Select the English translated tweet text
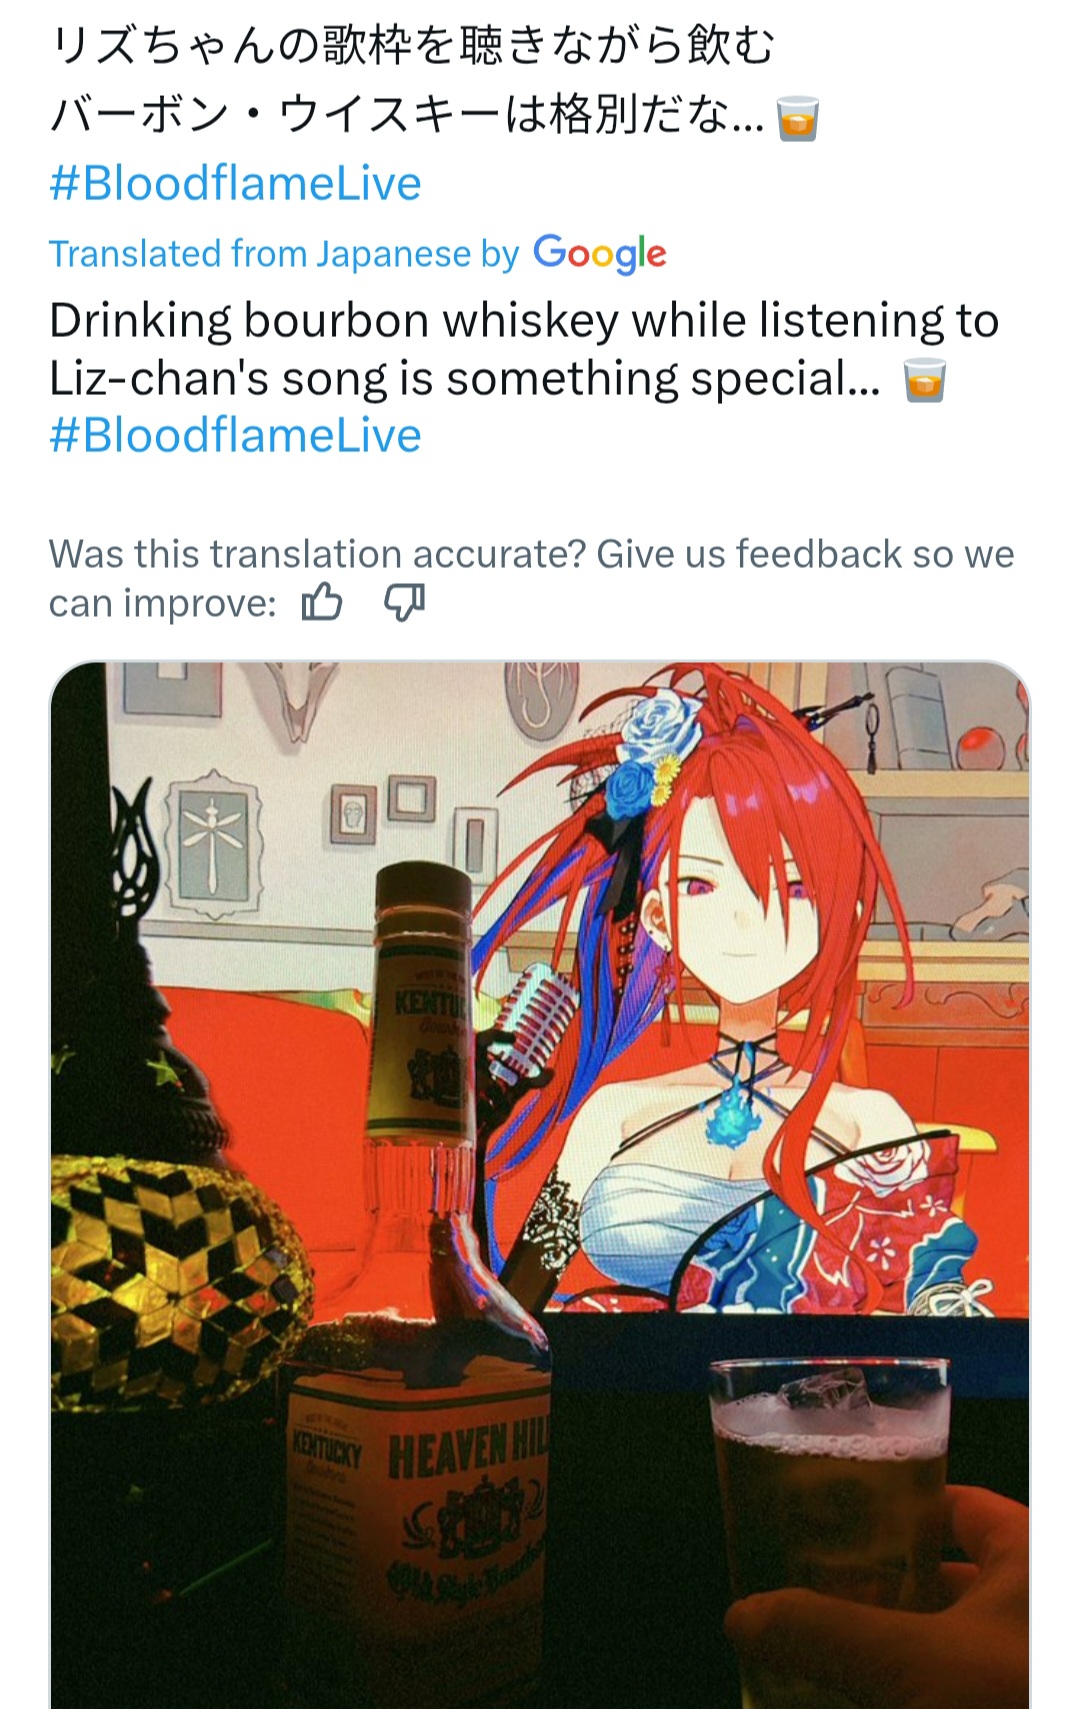 click(524, 350)
